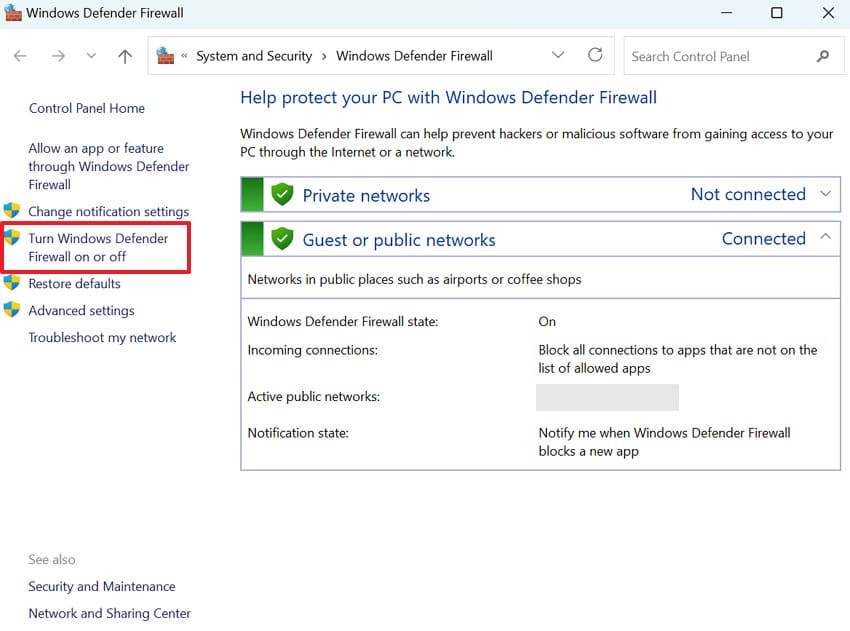The height and width of the screenshot is (631, 850).
Task: Open the System and Security breadcrumb
Action: tap(254, 56)
